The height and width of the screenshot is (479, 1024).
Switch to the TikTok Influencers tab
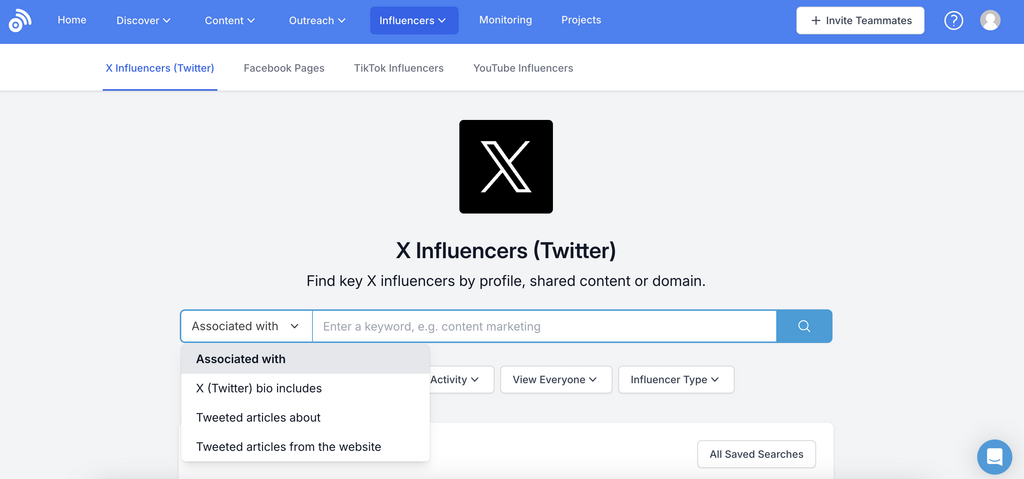point(398,68)
